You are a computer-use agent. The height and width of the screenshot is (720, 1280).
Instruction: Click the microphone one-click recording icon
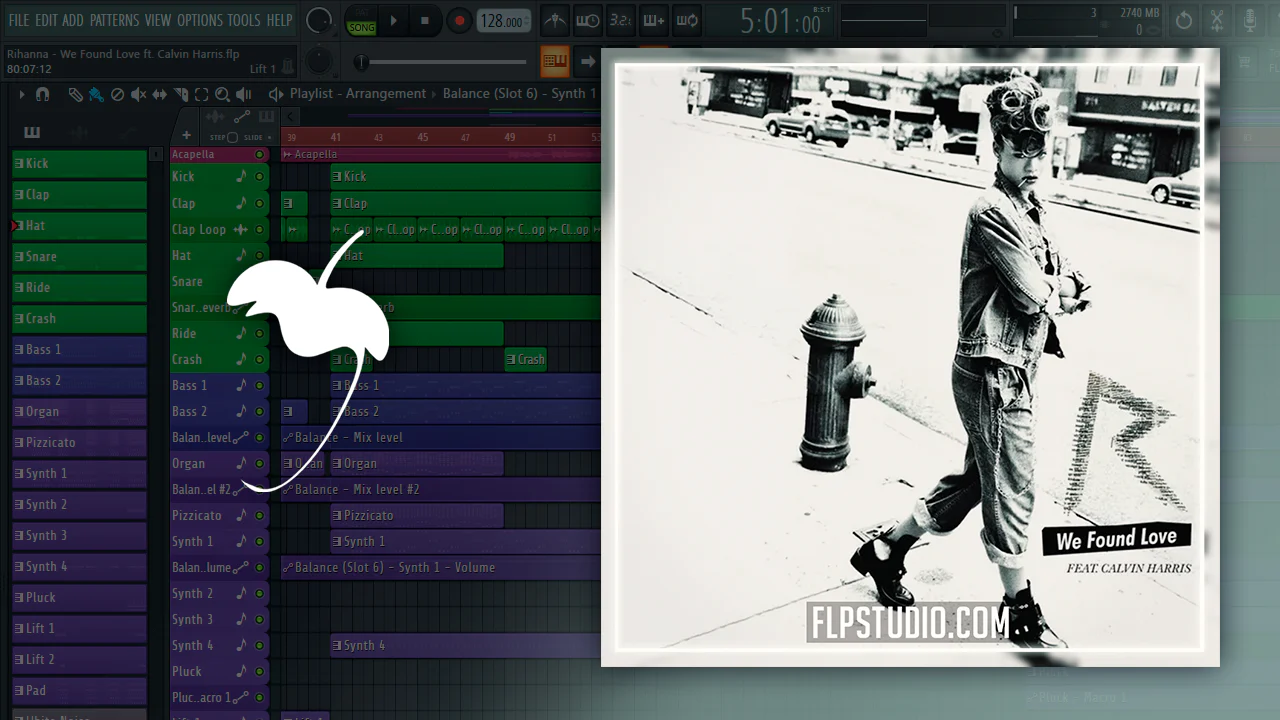(1250, 20)
